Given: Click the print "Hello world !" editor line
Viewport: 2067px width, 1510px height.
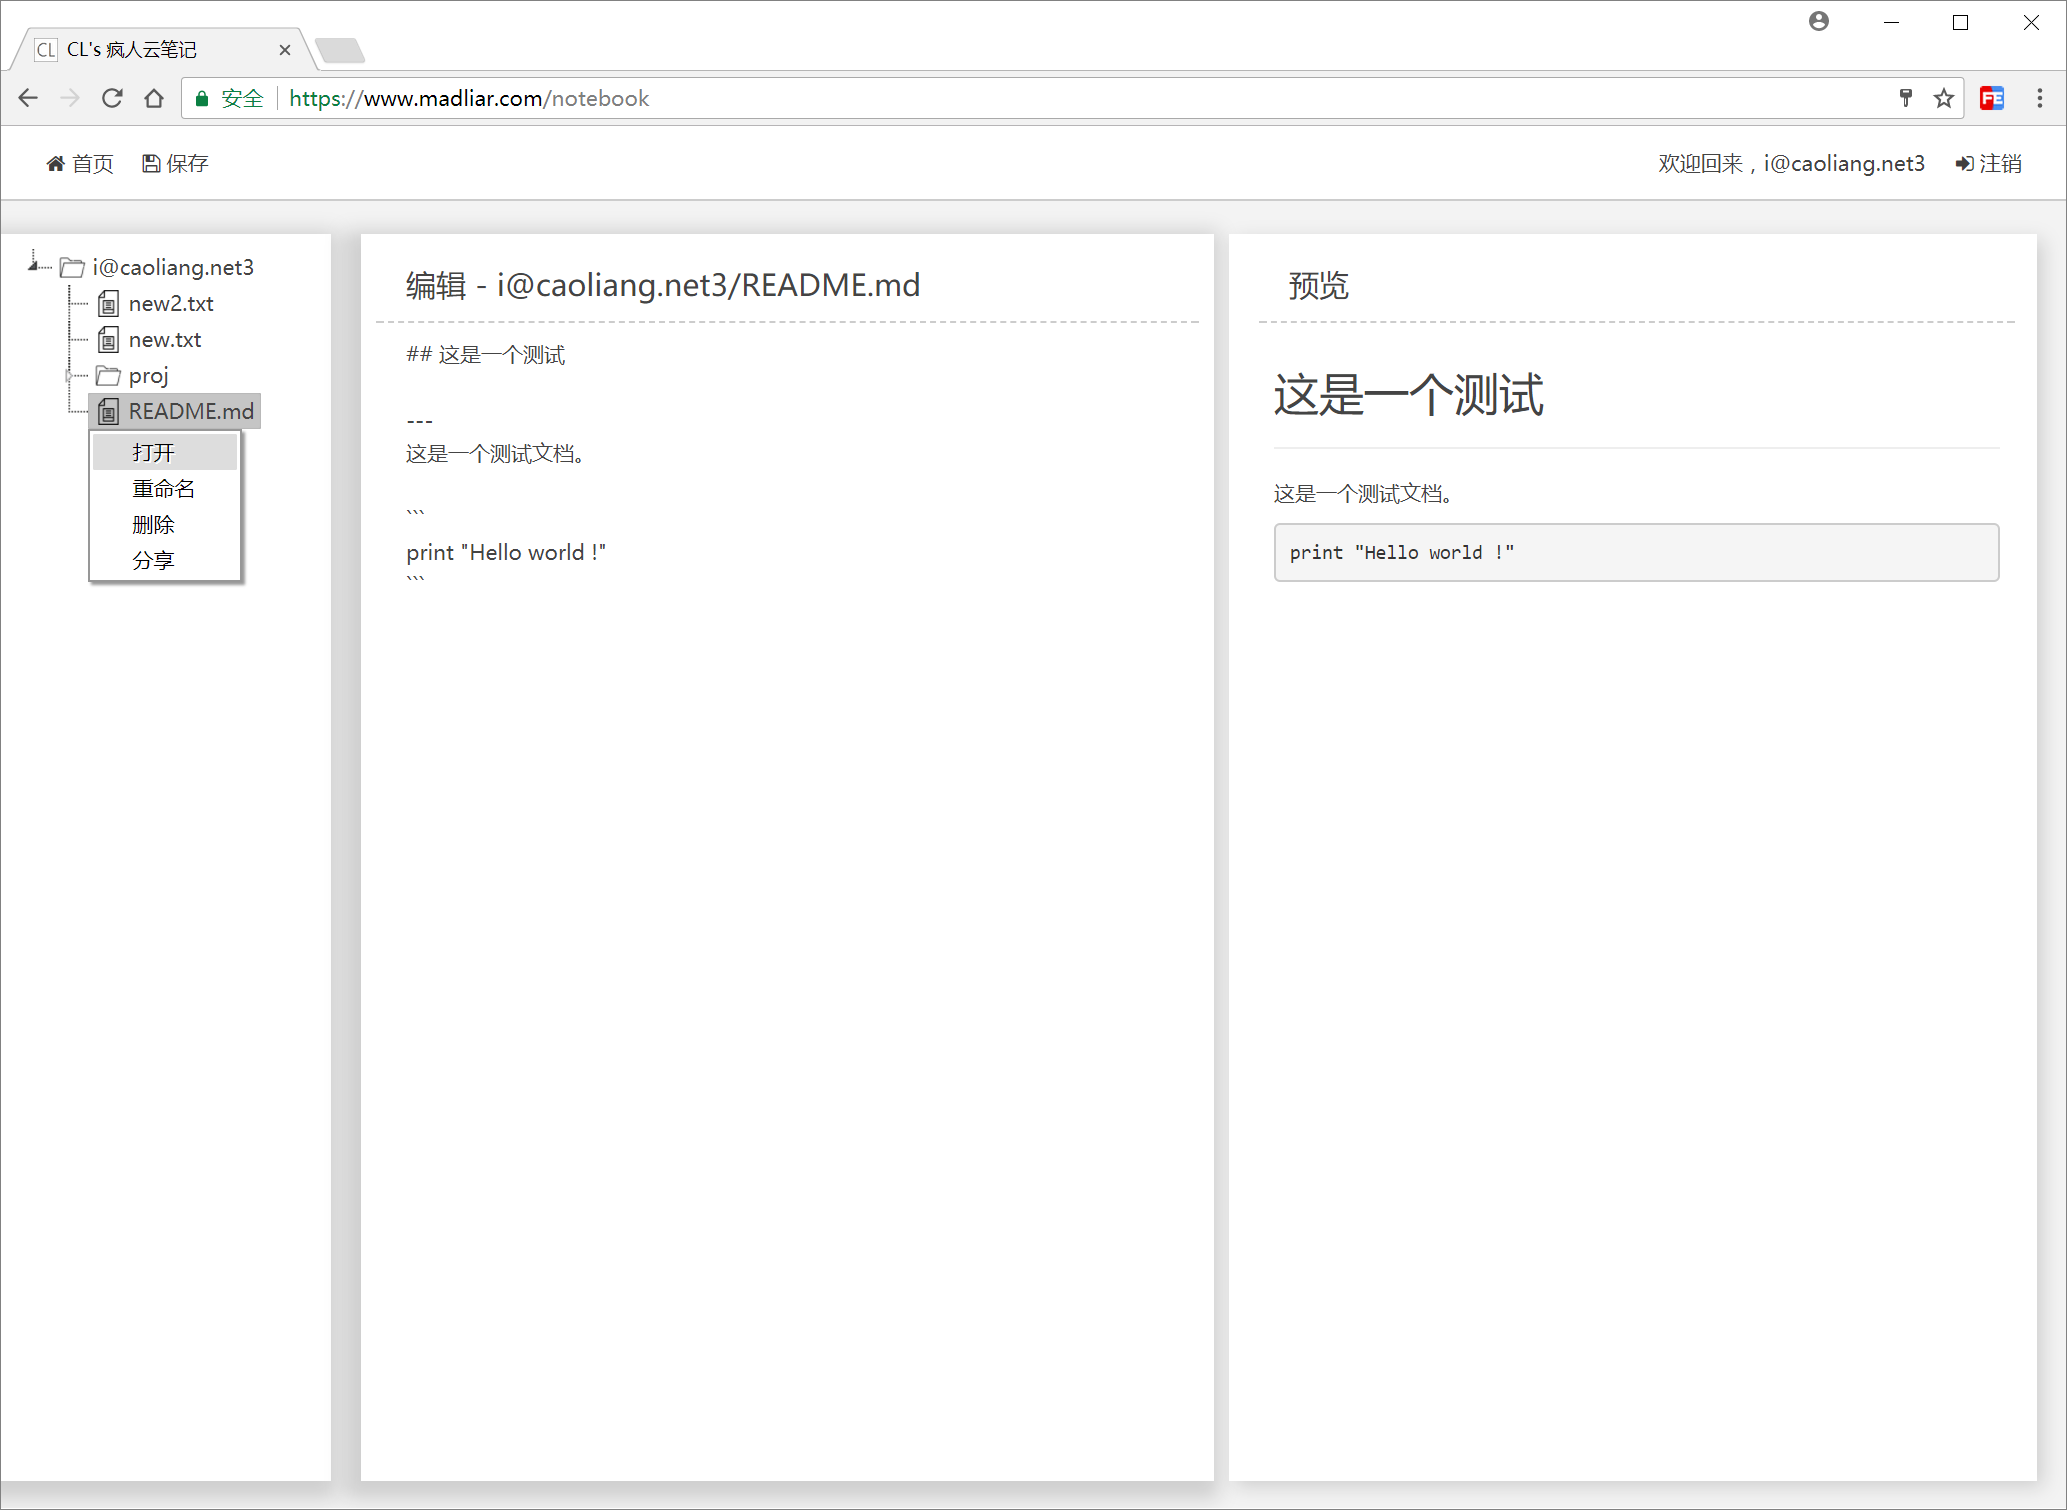Looking at the screenshot, I should (x=506, y=553).
